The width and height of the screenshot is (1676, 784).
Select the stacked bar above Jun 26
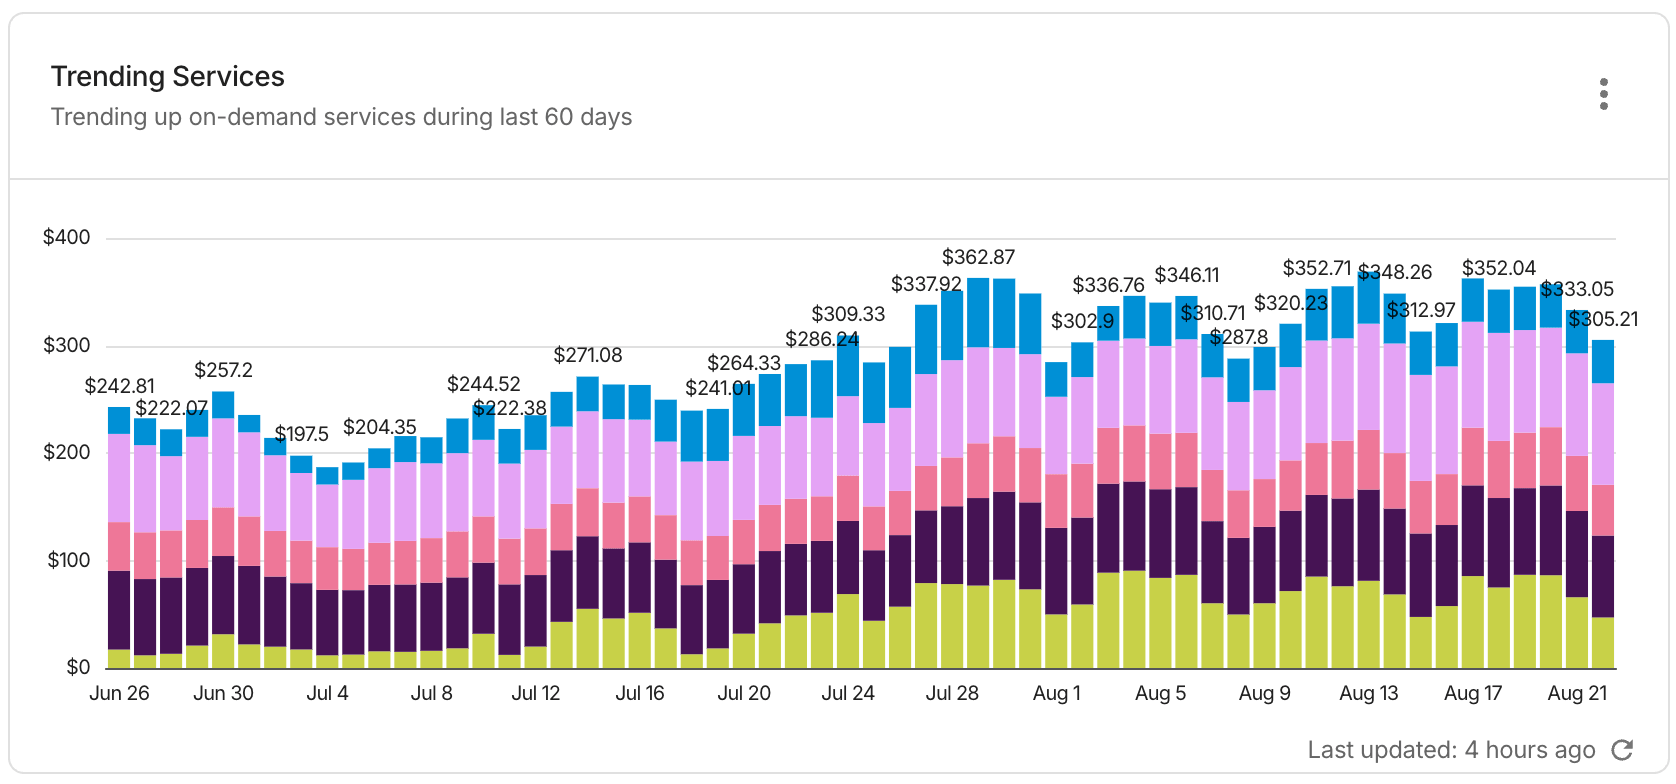pyautogui.click(x=119, y=538)
